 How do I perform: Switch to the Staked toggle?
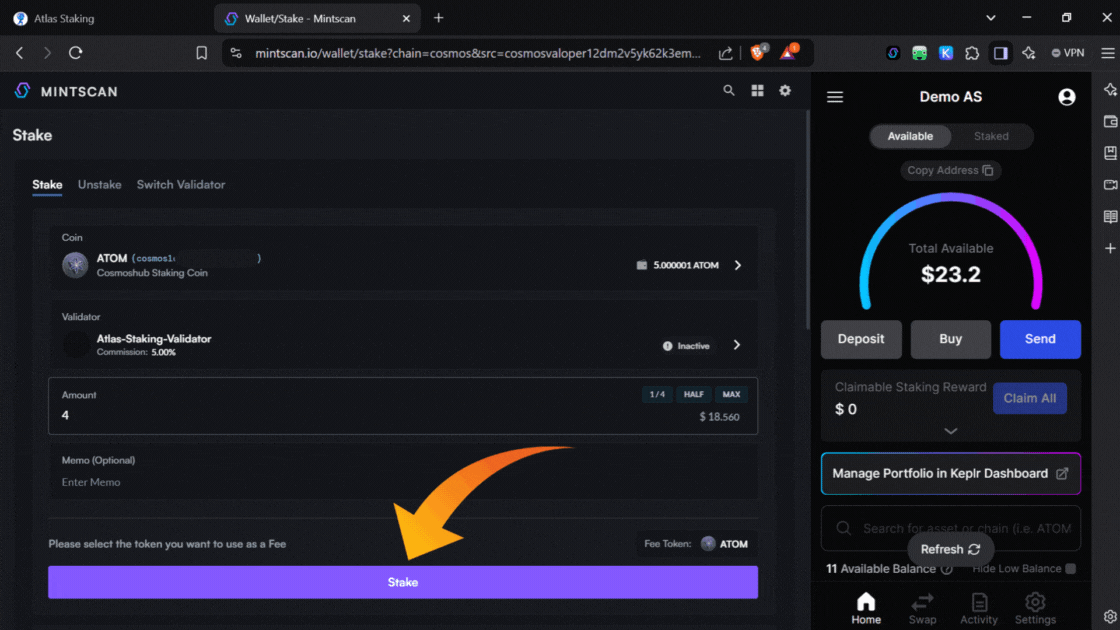pyautogui.click(x=991, y=136)
